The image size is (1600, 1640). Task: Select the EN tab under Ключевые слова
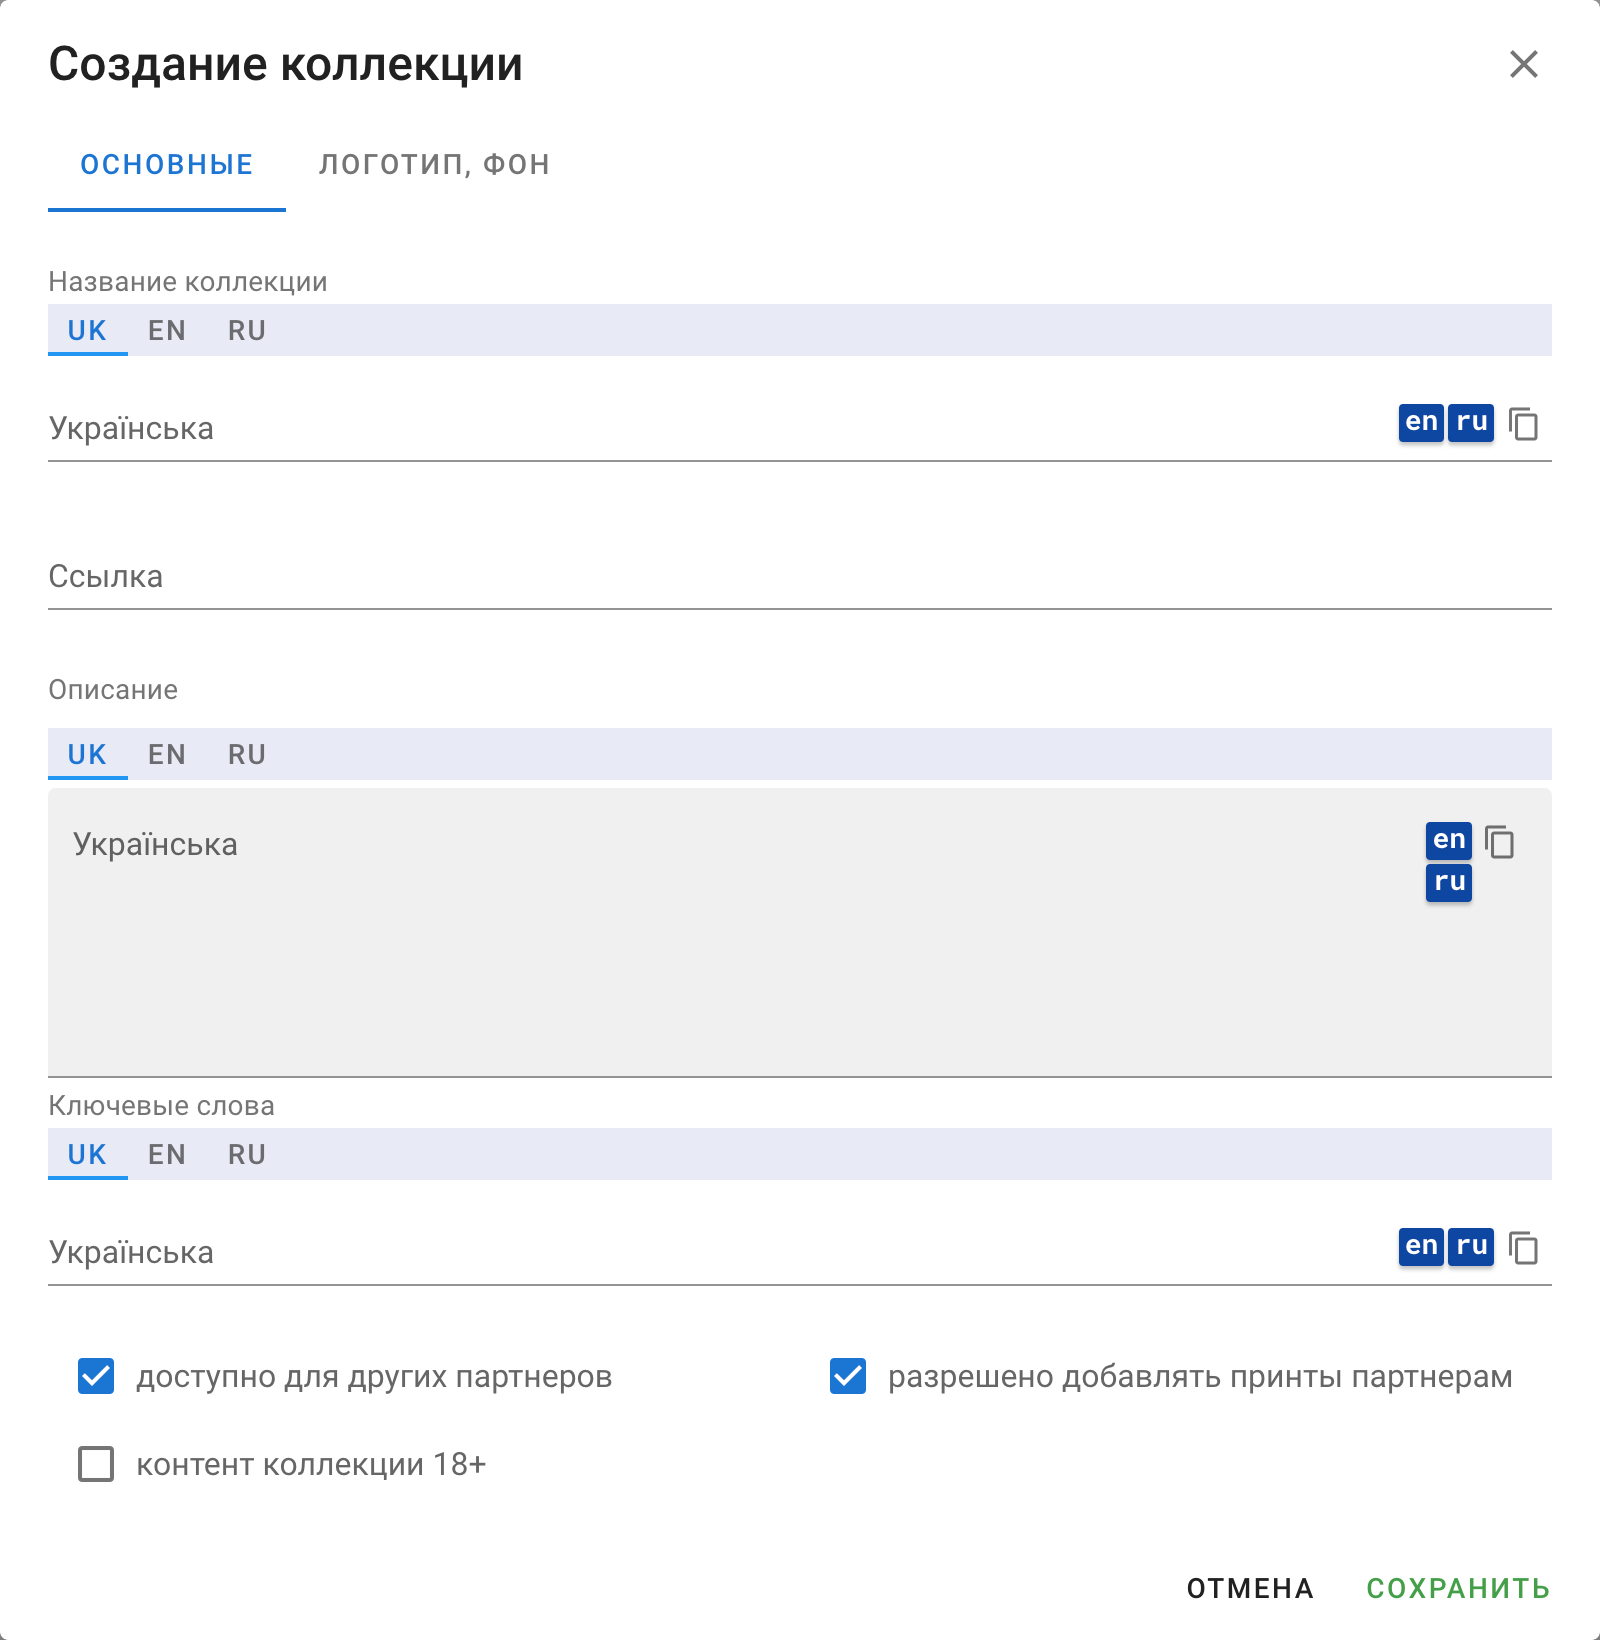pyautogui.click(x=167, y=1155)
